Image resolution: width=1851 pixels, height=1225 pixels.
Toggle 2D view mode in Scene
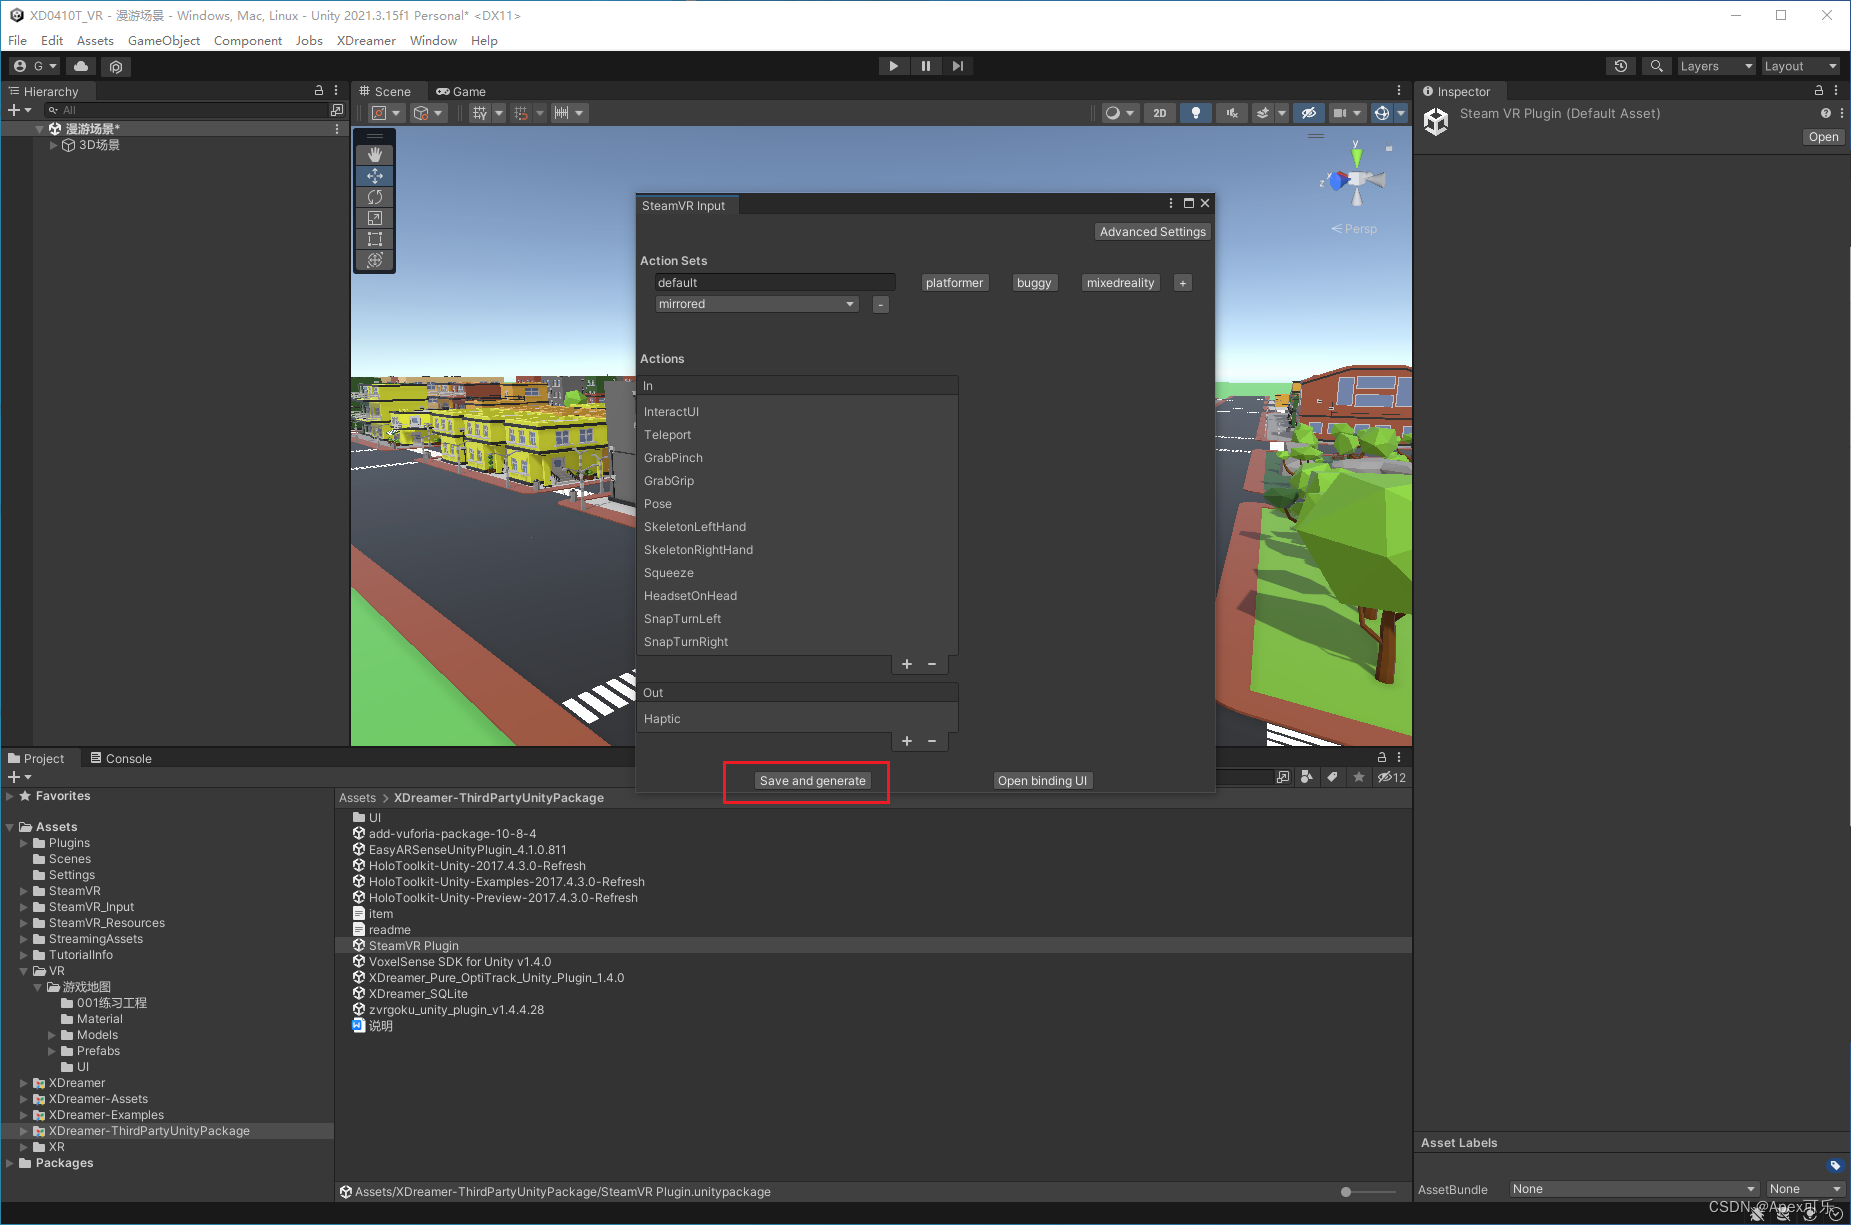click(x=1160, y=113)
